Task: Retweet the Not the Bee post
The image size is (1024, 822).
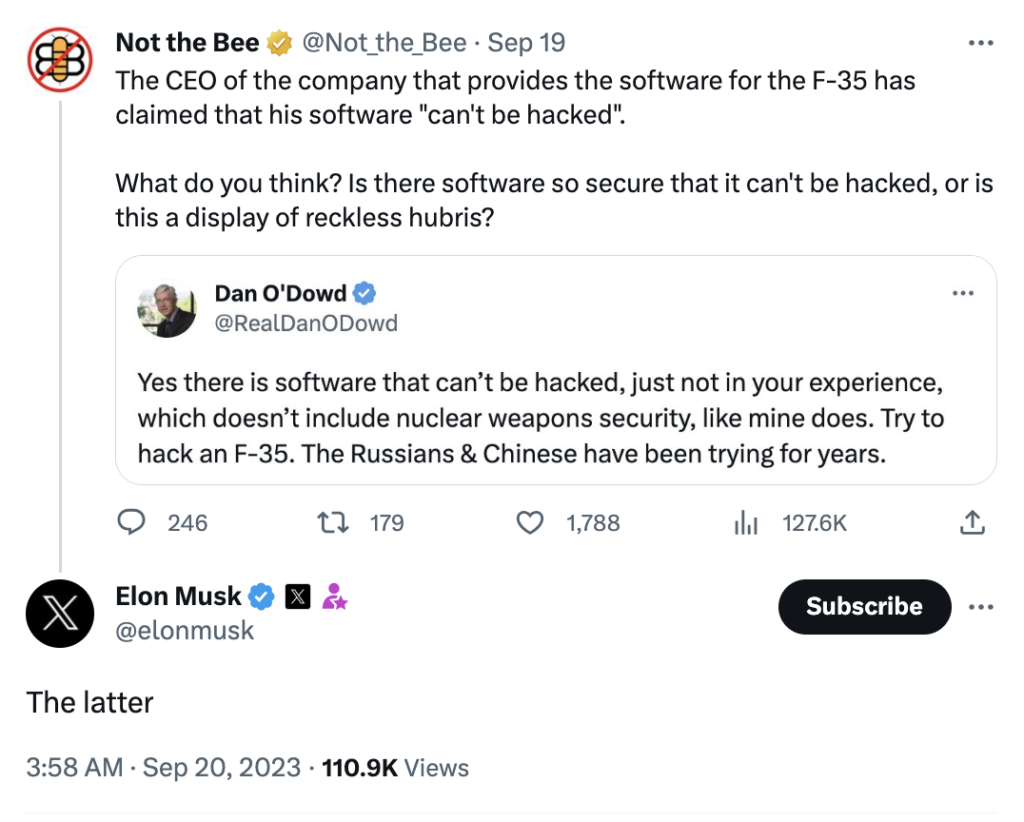Action: (x=360, y=523)
